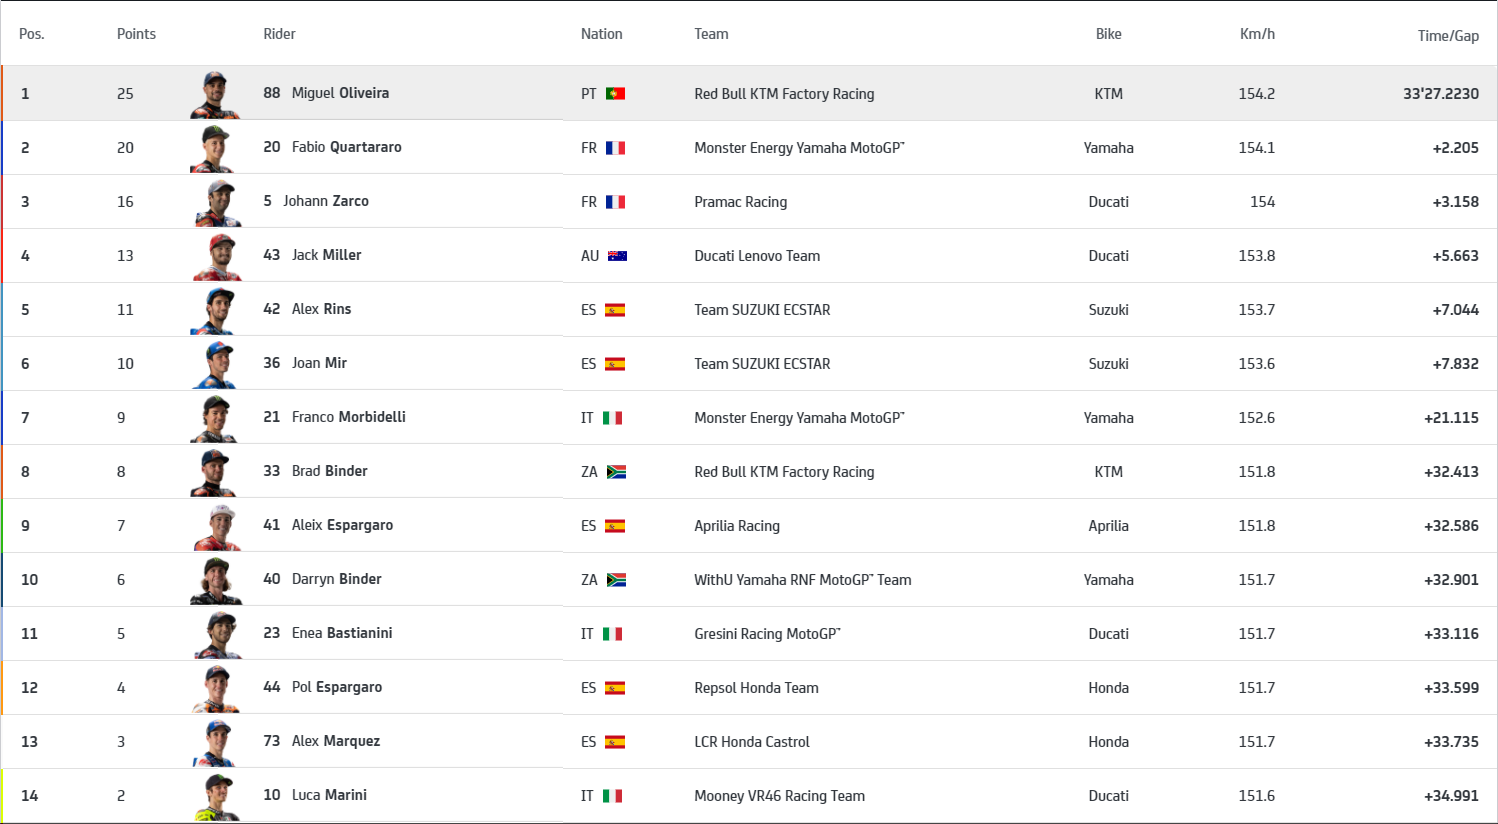Click Italy flag in Franco Morbidelli's row

pyautogui.click(x=612, y=418)
